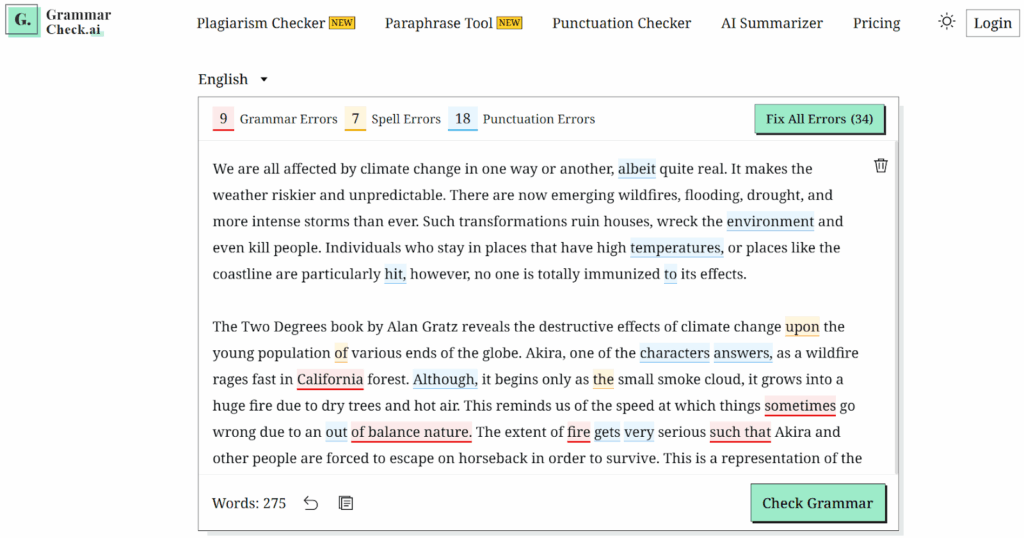Visit the Pricing page
This screenshot has height=538, width=1024.
(x=876, y=23)
